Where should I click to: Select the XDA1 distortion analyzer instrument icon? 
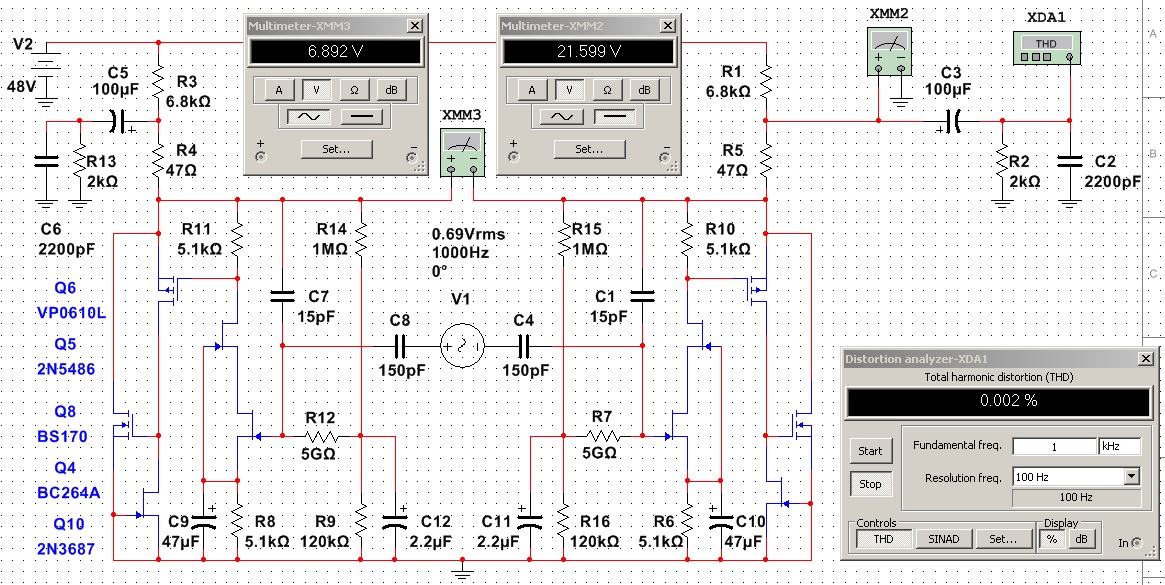click(x=1046, y=48)
